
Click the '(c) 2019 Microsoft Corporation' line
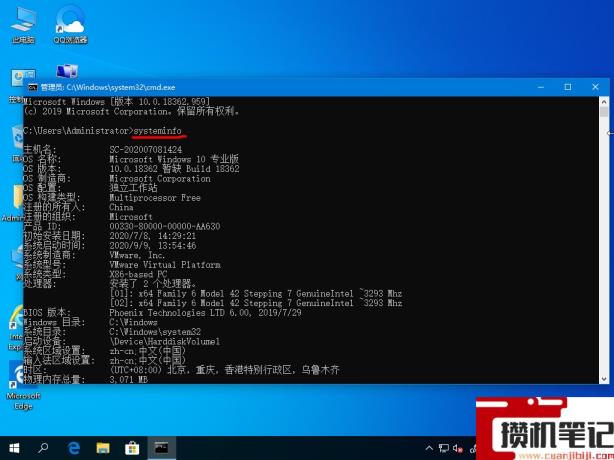[x=131, y=112]
